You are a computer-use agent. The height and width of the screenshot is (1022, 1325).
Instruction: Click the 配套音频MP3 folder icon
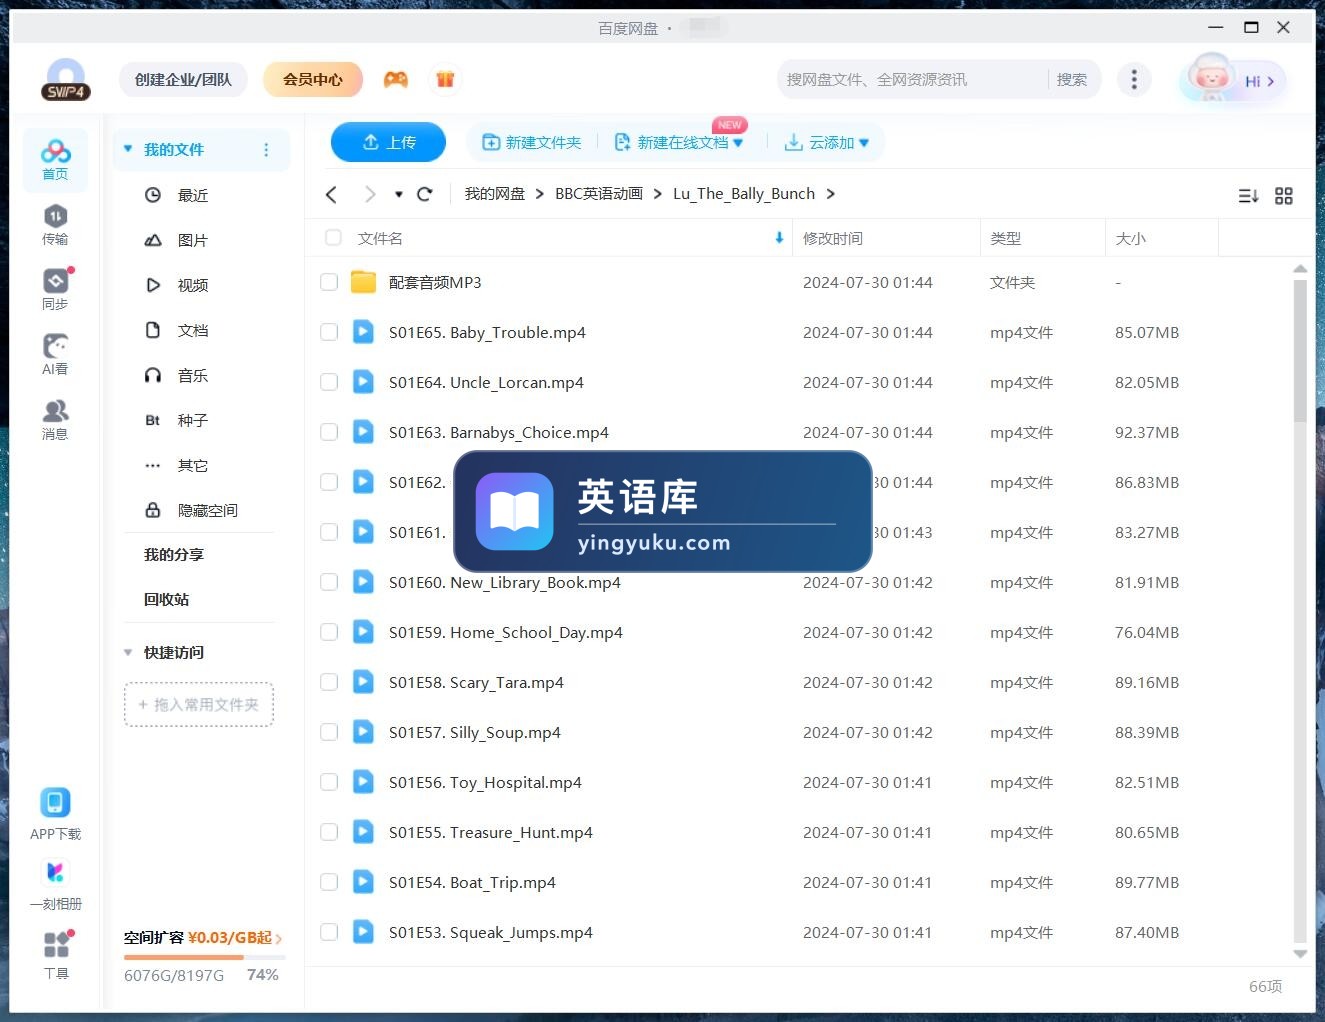click(x=363, y=282)
